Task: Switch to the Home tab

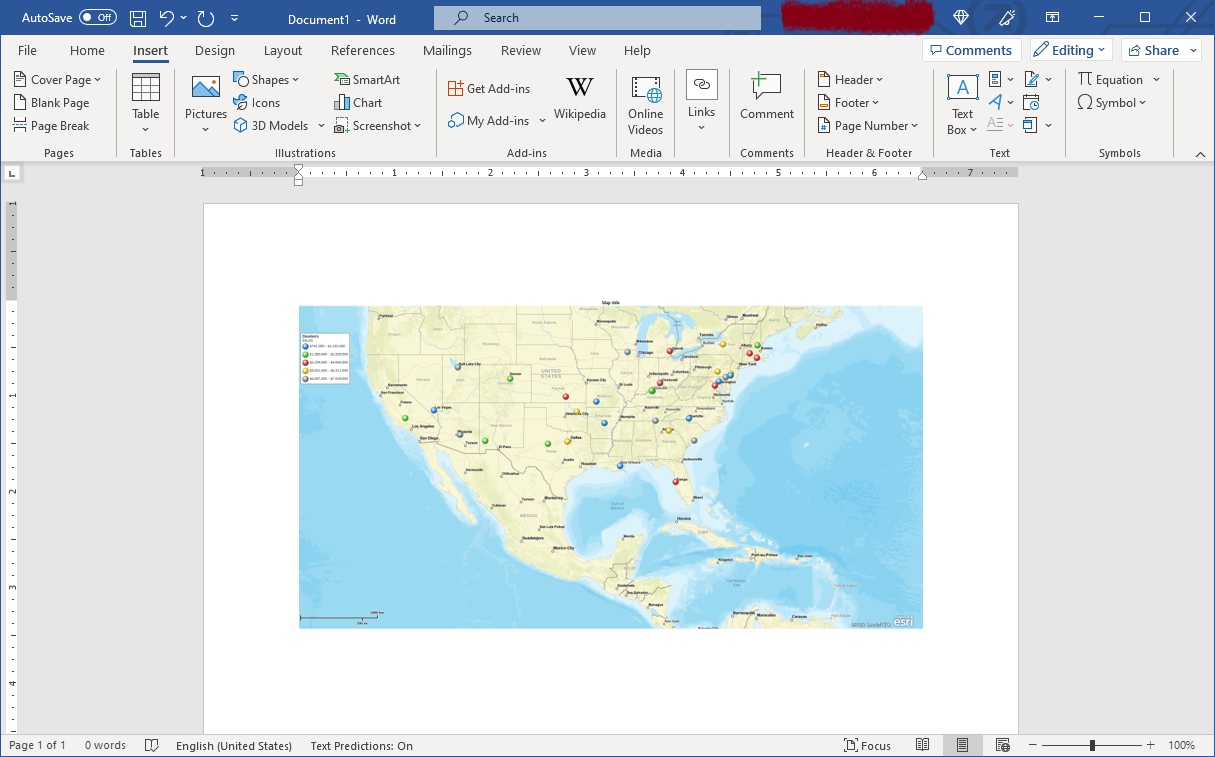Action: click(x=87, y=50)
